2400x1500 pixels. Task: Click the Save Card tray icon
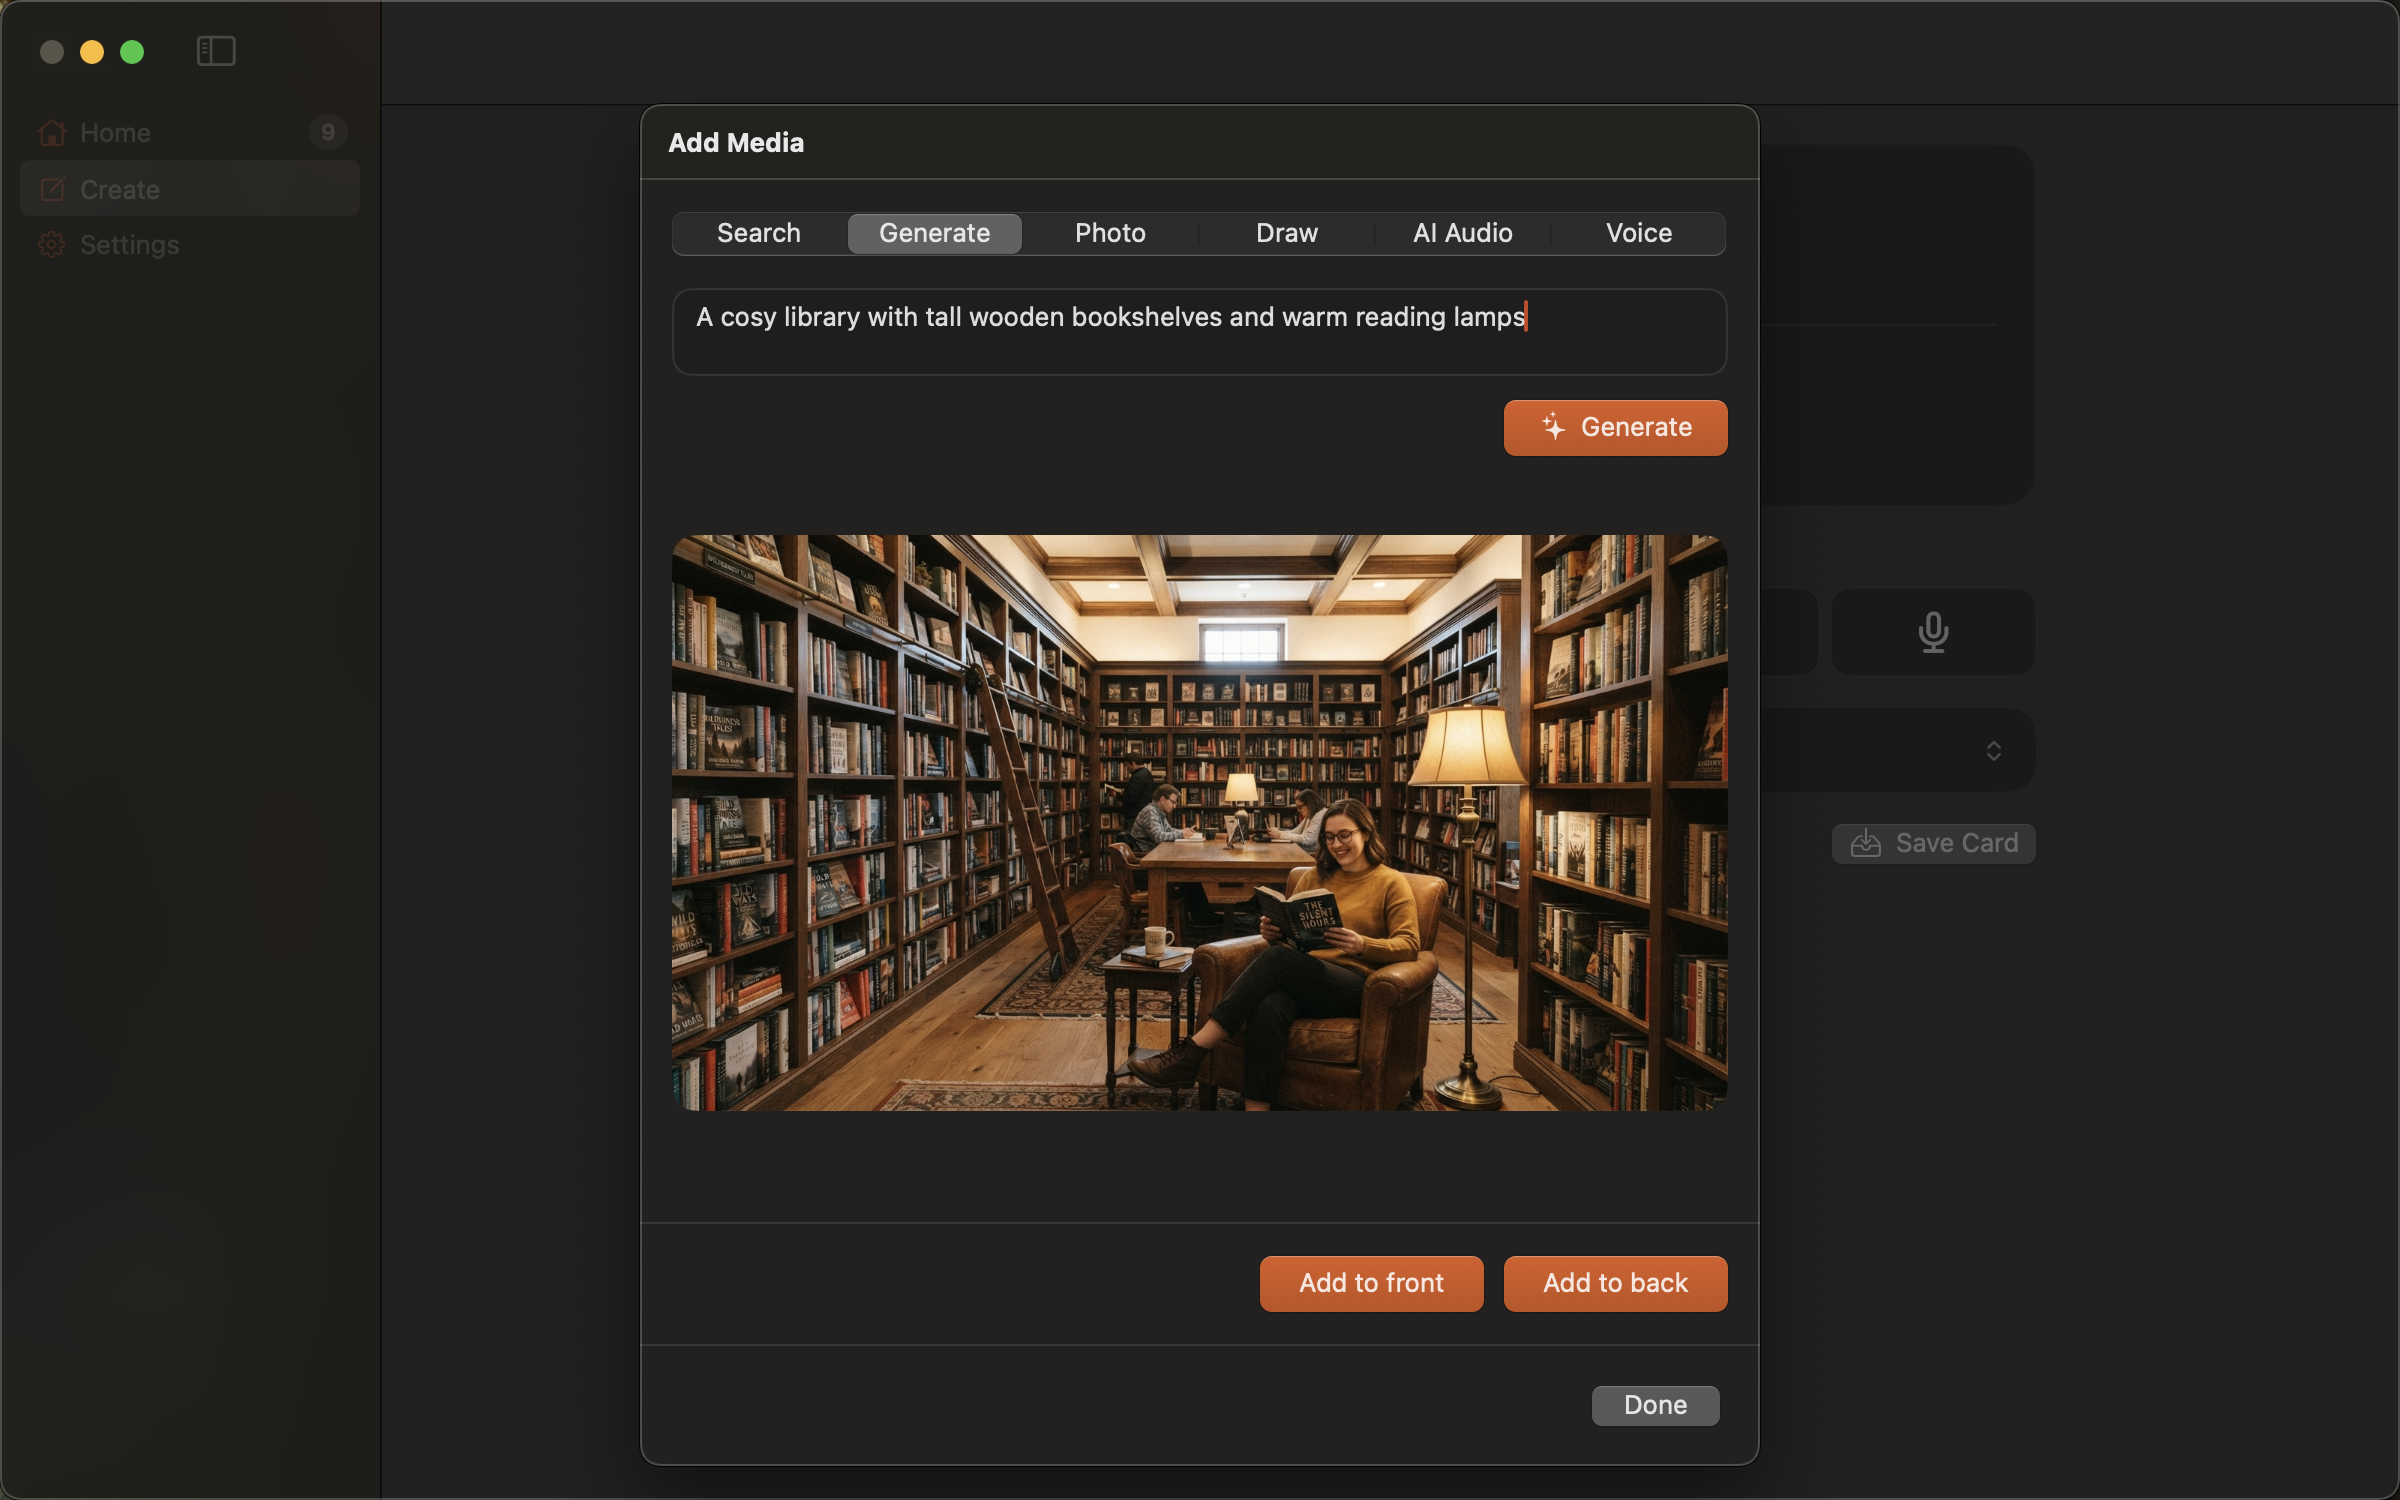point(1865,843)
